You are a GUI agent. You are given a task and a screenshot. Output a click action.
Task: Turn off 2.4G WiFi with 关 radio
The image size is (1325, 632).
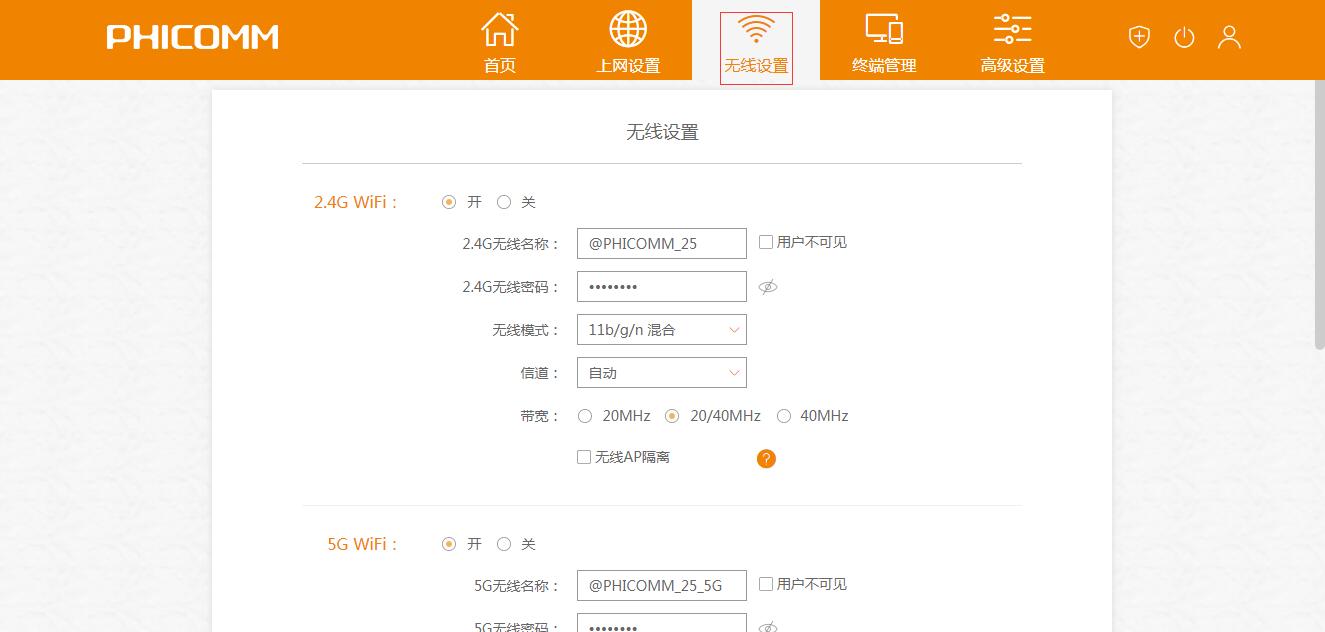[x=504, y=201]
